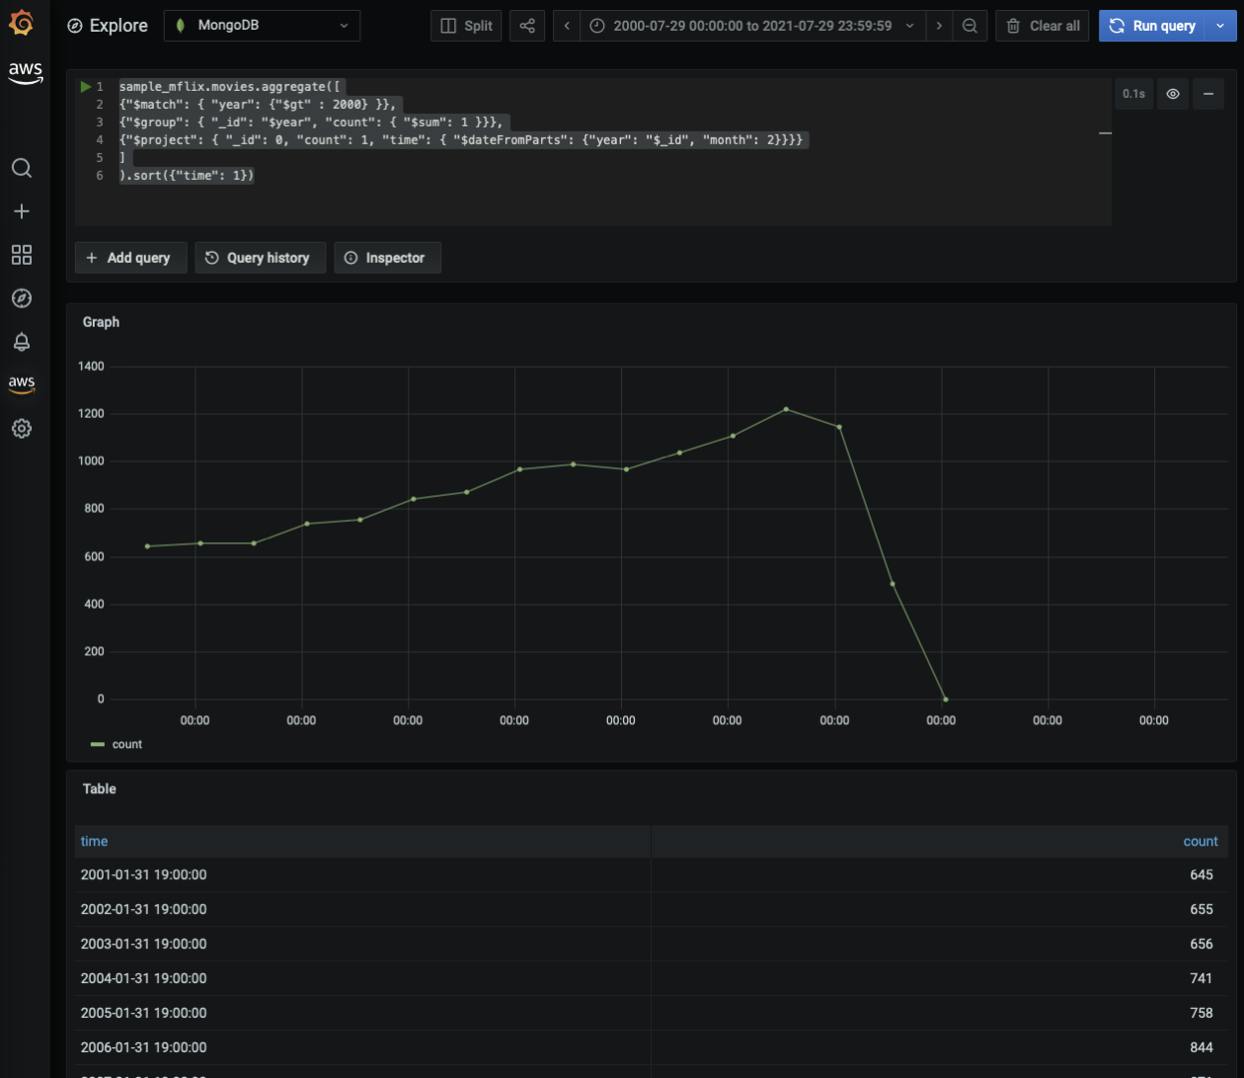The height and width of the screenshot is (1078, 1244).
Task: Open the Alerting bell icon
Action: click(21, 342)
